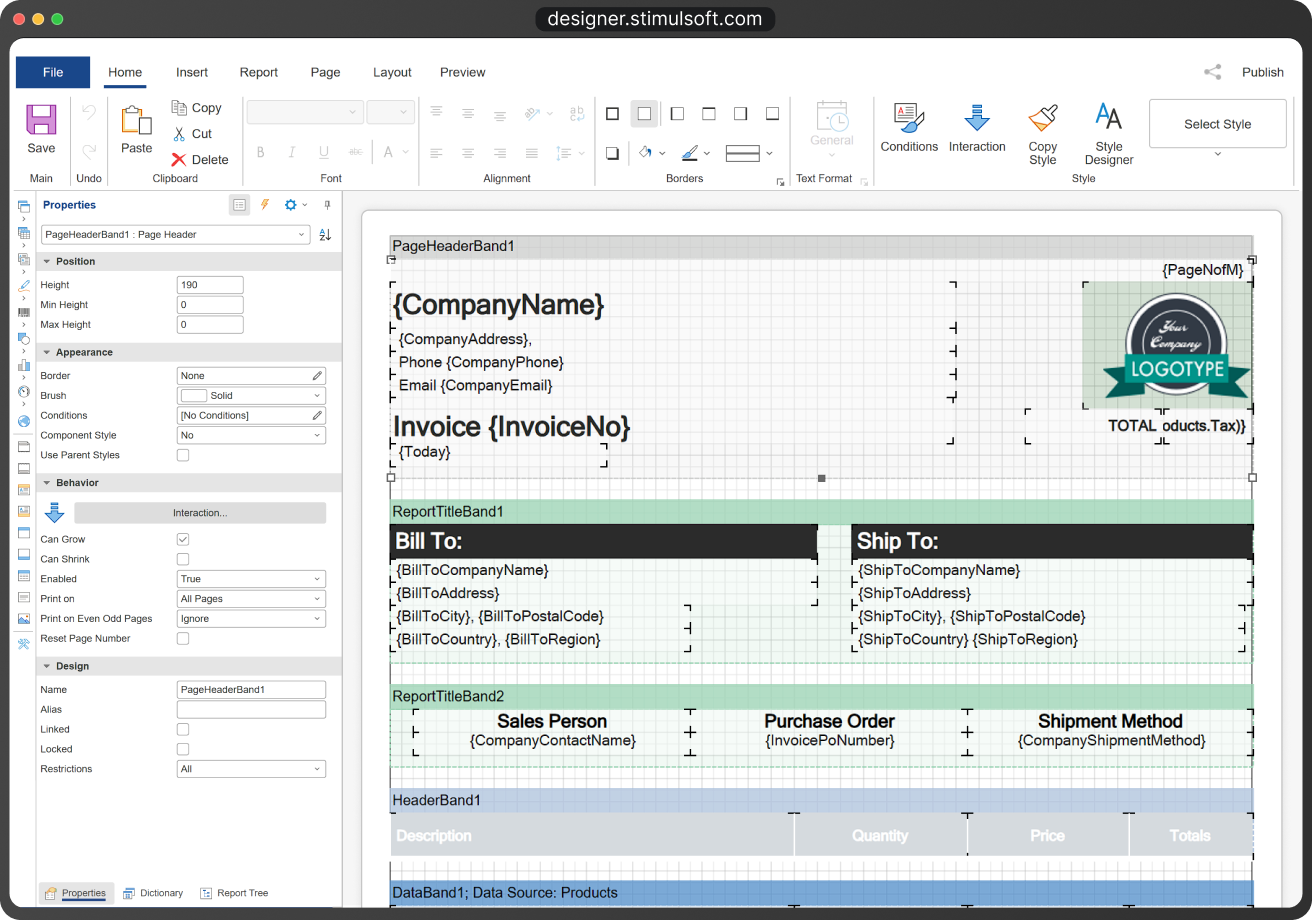Image resolution: width=1312 pixels, height=920 pixels.
Task: Show events tab with lightning bolt icon
Action: [265, 205]
